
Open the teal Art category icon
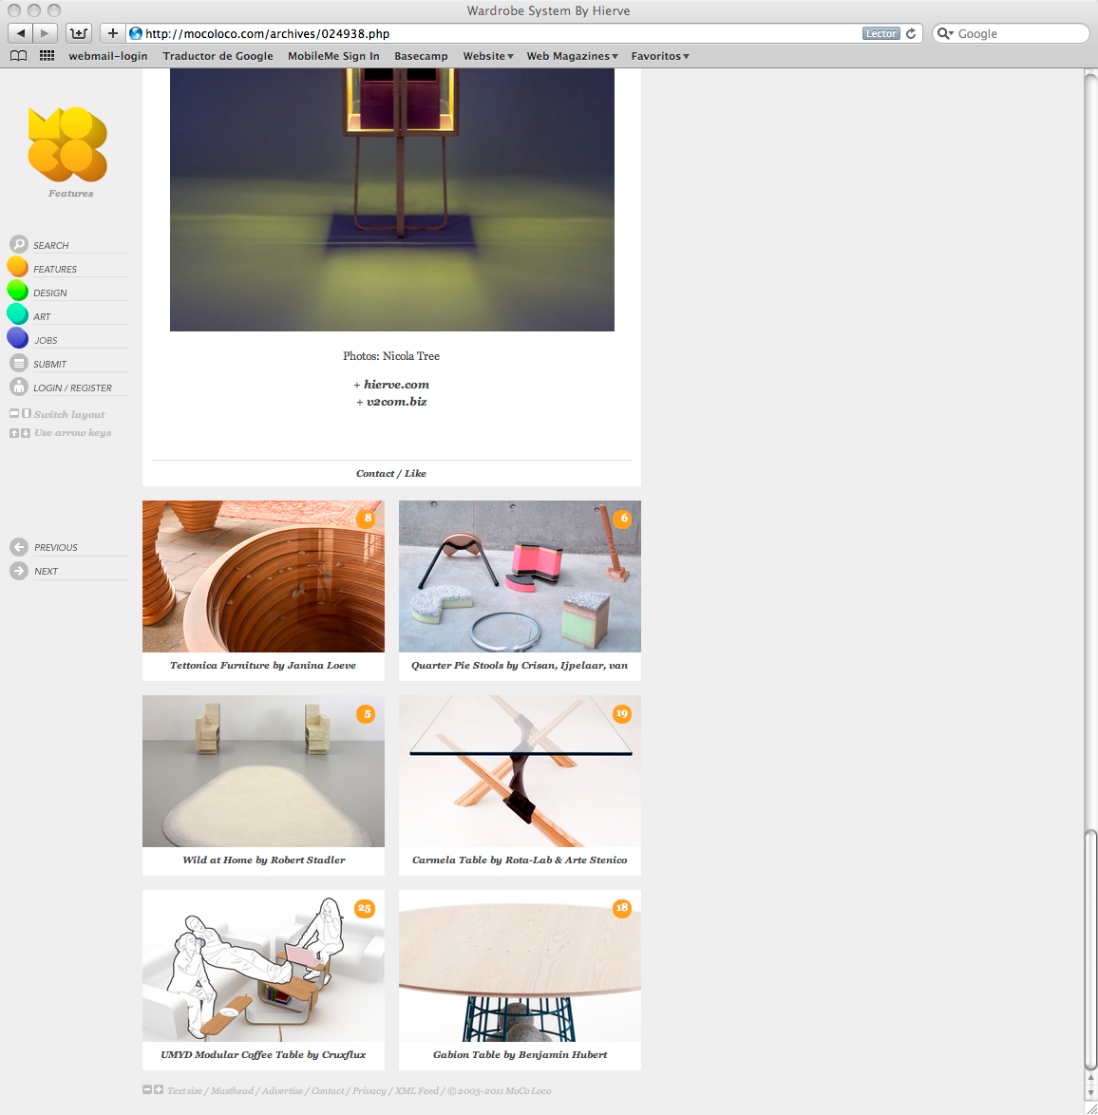click(18, 314)
